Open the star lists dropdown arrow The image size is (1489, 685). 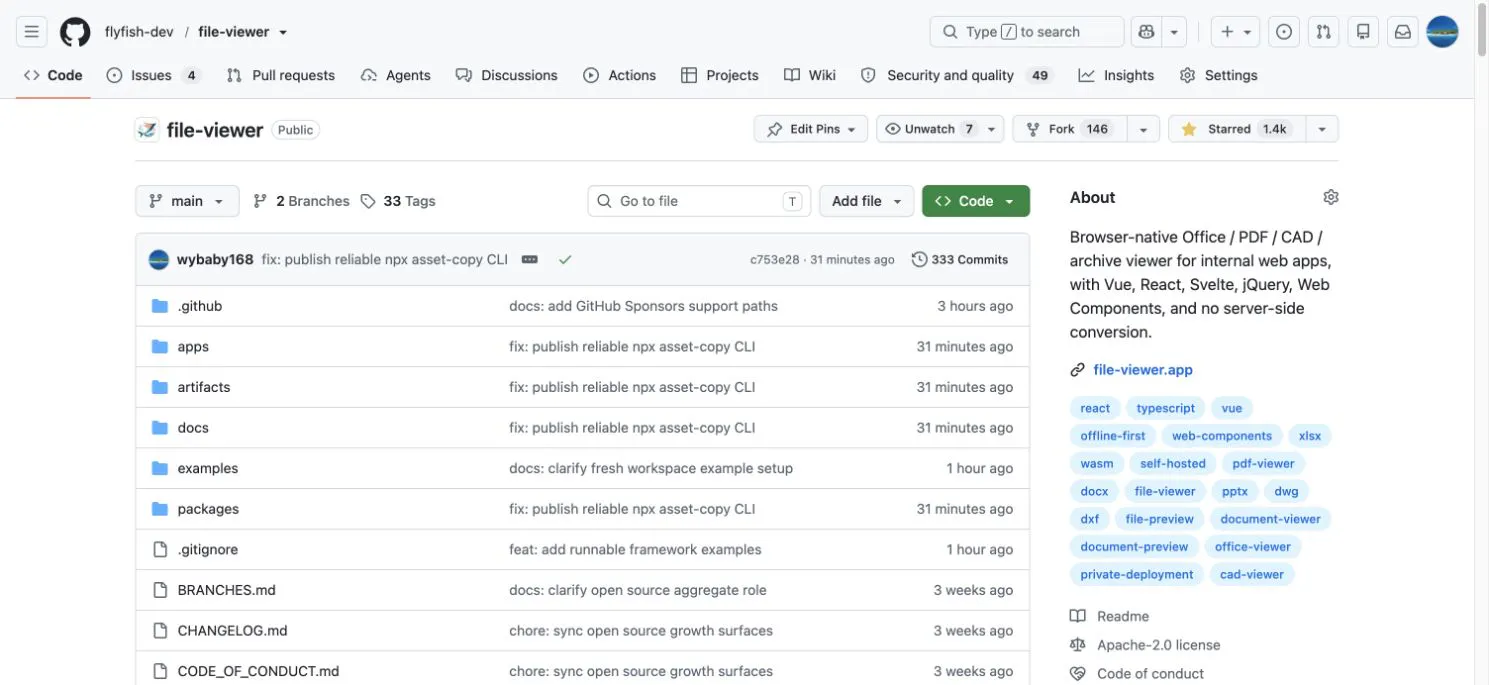tap(1322, 129)
